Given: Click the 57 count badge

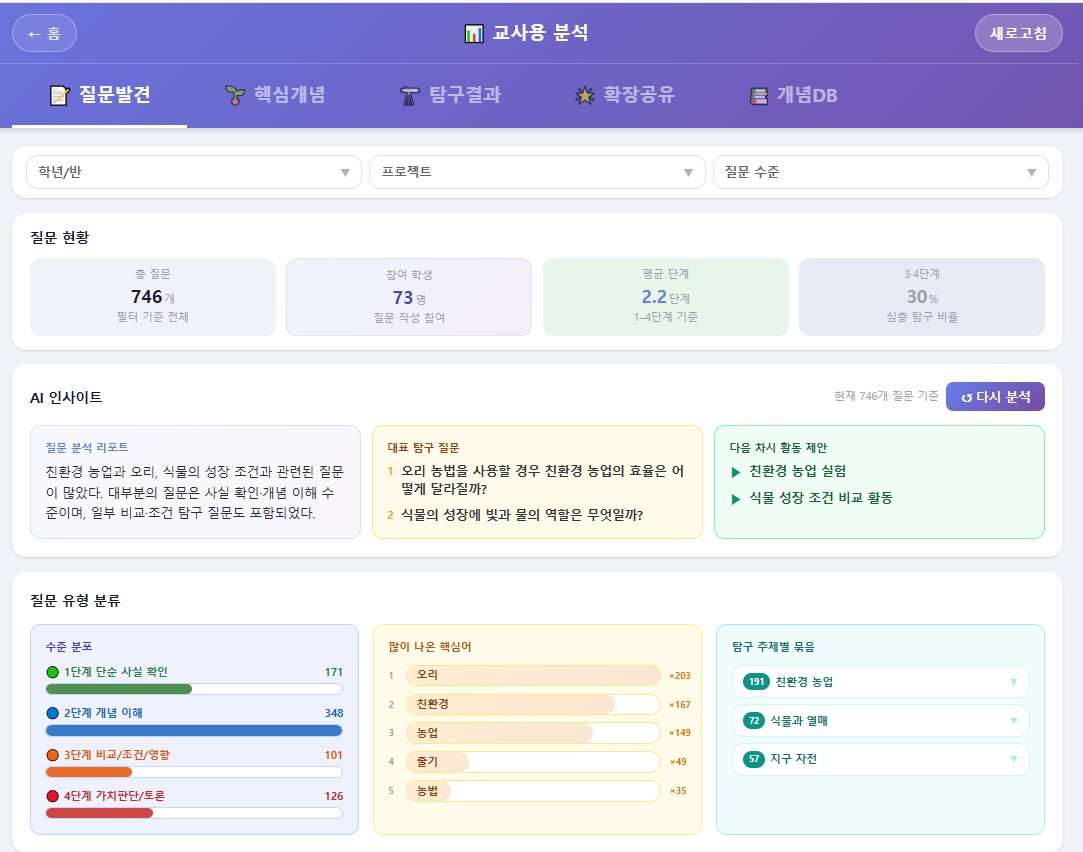Looking at the screenshot, I should pyautogui.click(x=754, y=759).
